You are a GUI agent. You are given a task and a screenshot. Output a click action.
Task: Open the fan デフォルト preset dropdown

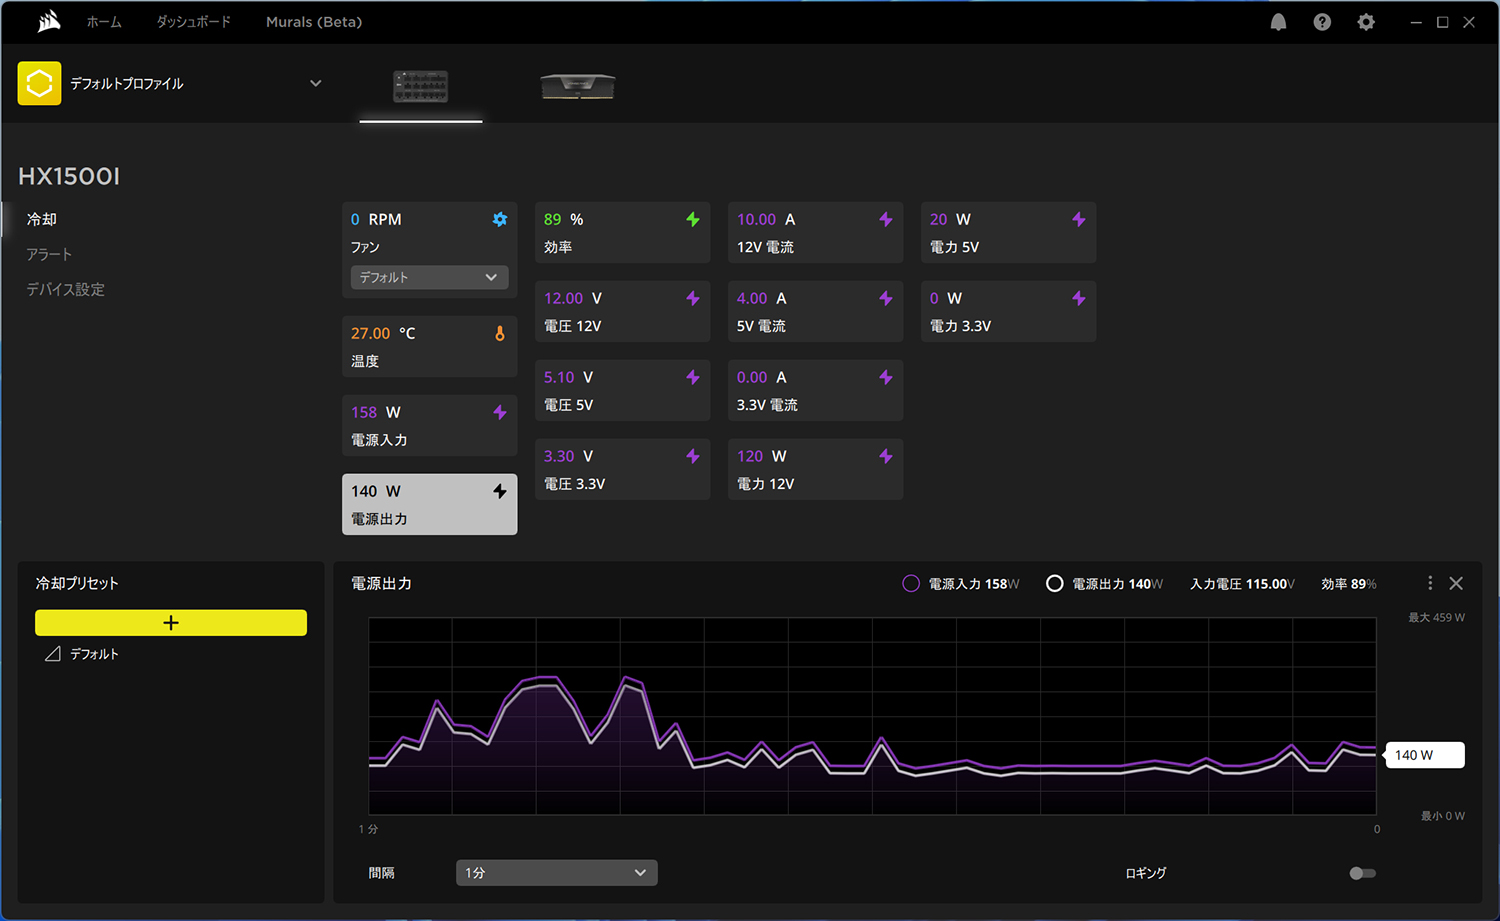pos(429,277)
